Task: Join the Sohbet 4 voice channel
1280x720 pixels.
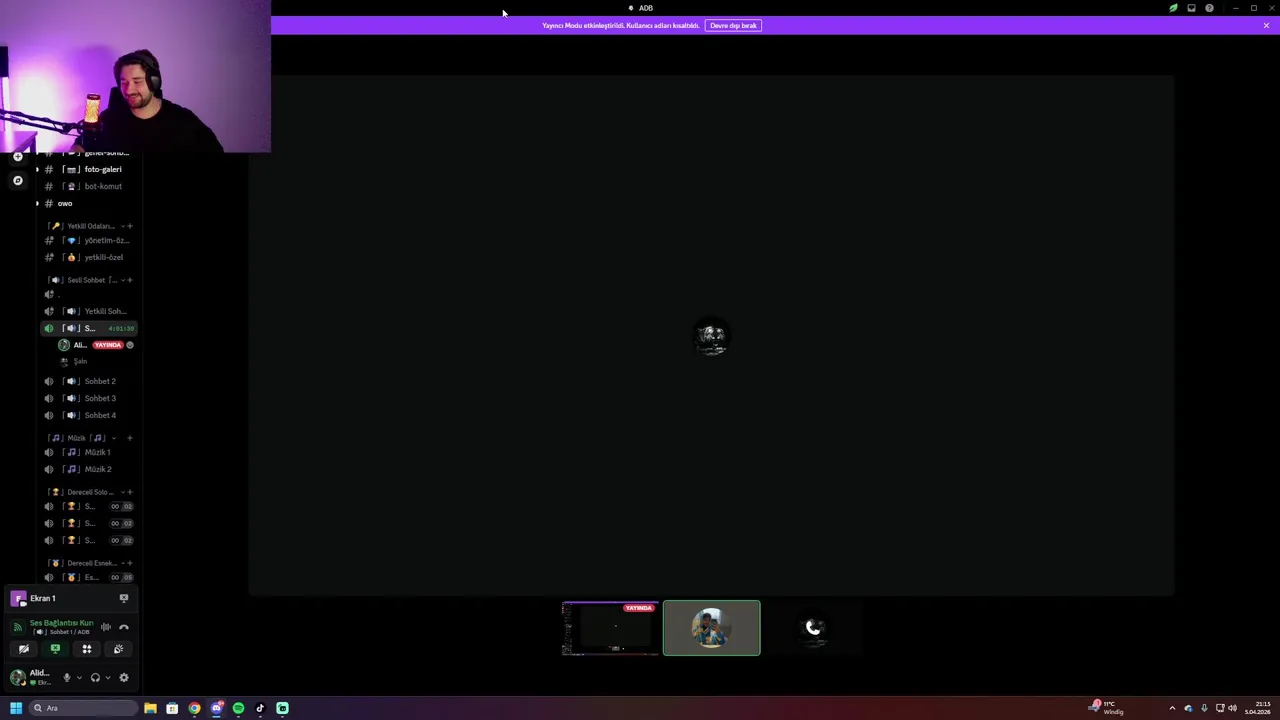Action: [88, 415]
